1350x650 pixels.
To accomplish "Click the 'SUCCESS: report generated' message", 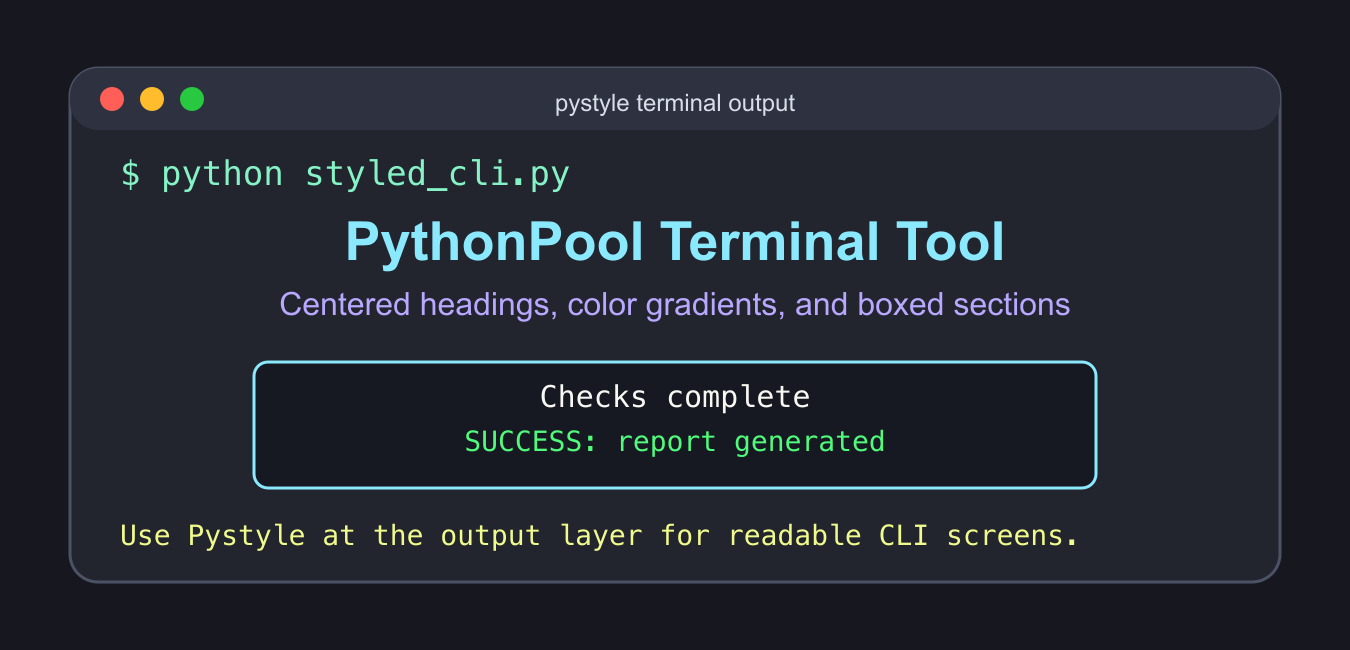I will 675,441.
